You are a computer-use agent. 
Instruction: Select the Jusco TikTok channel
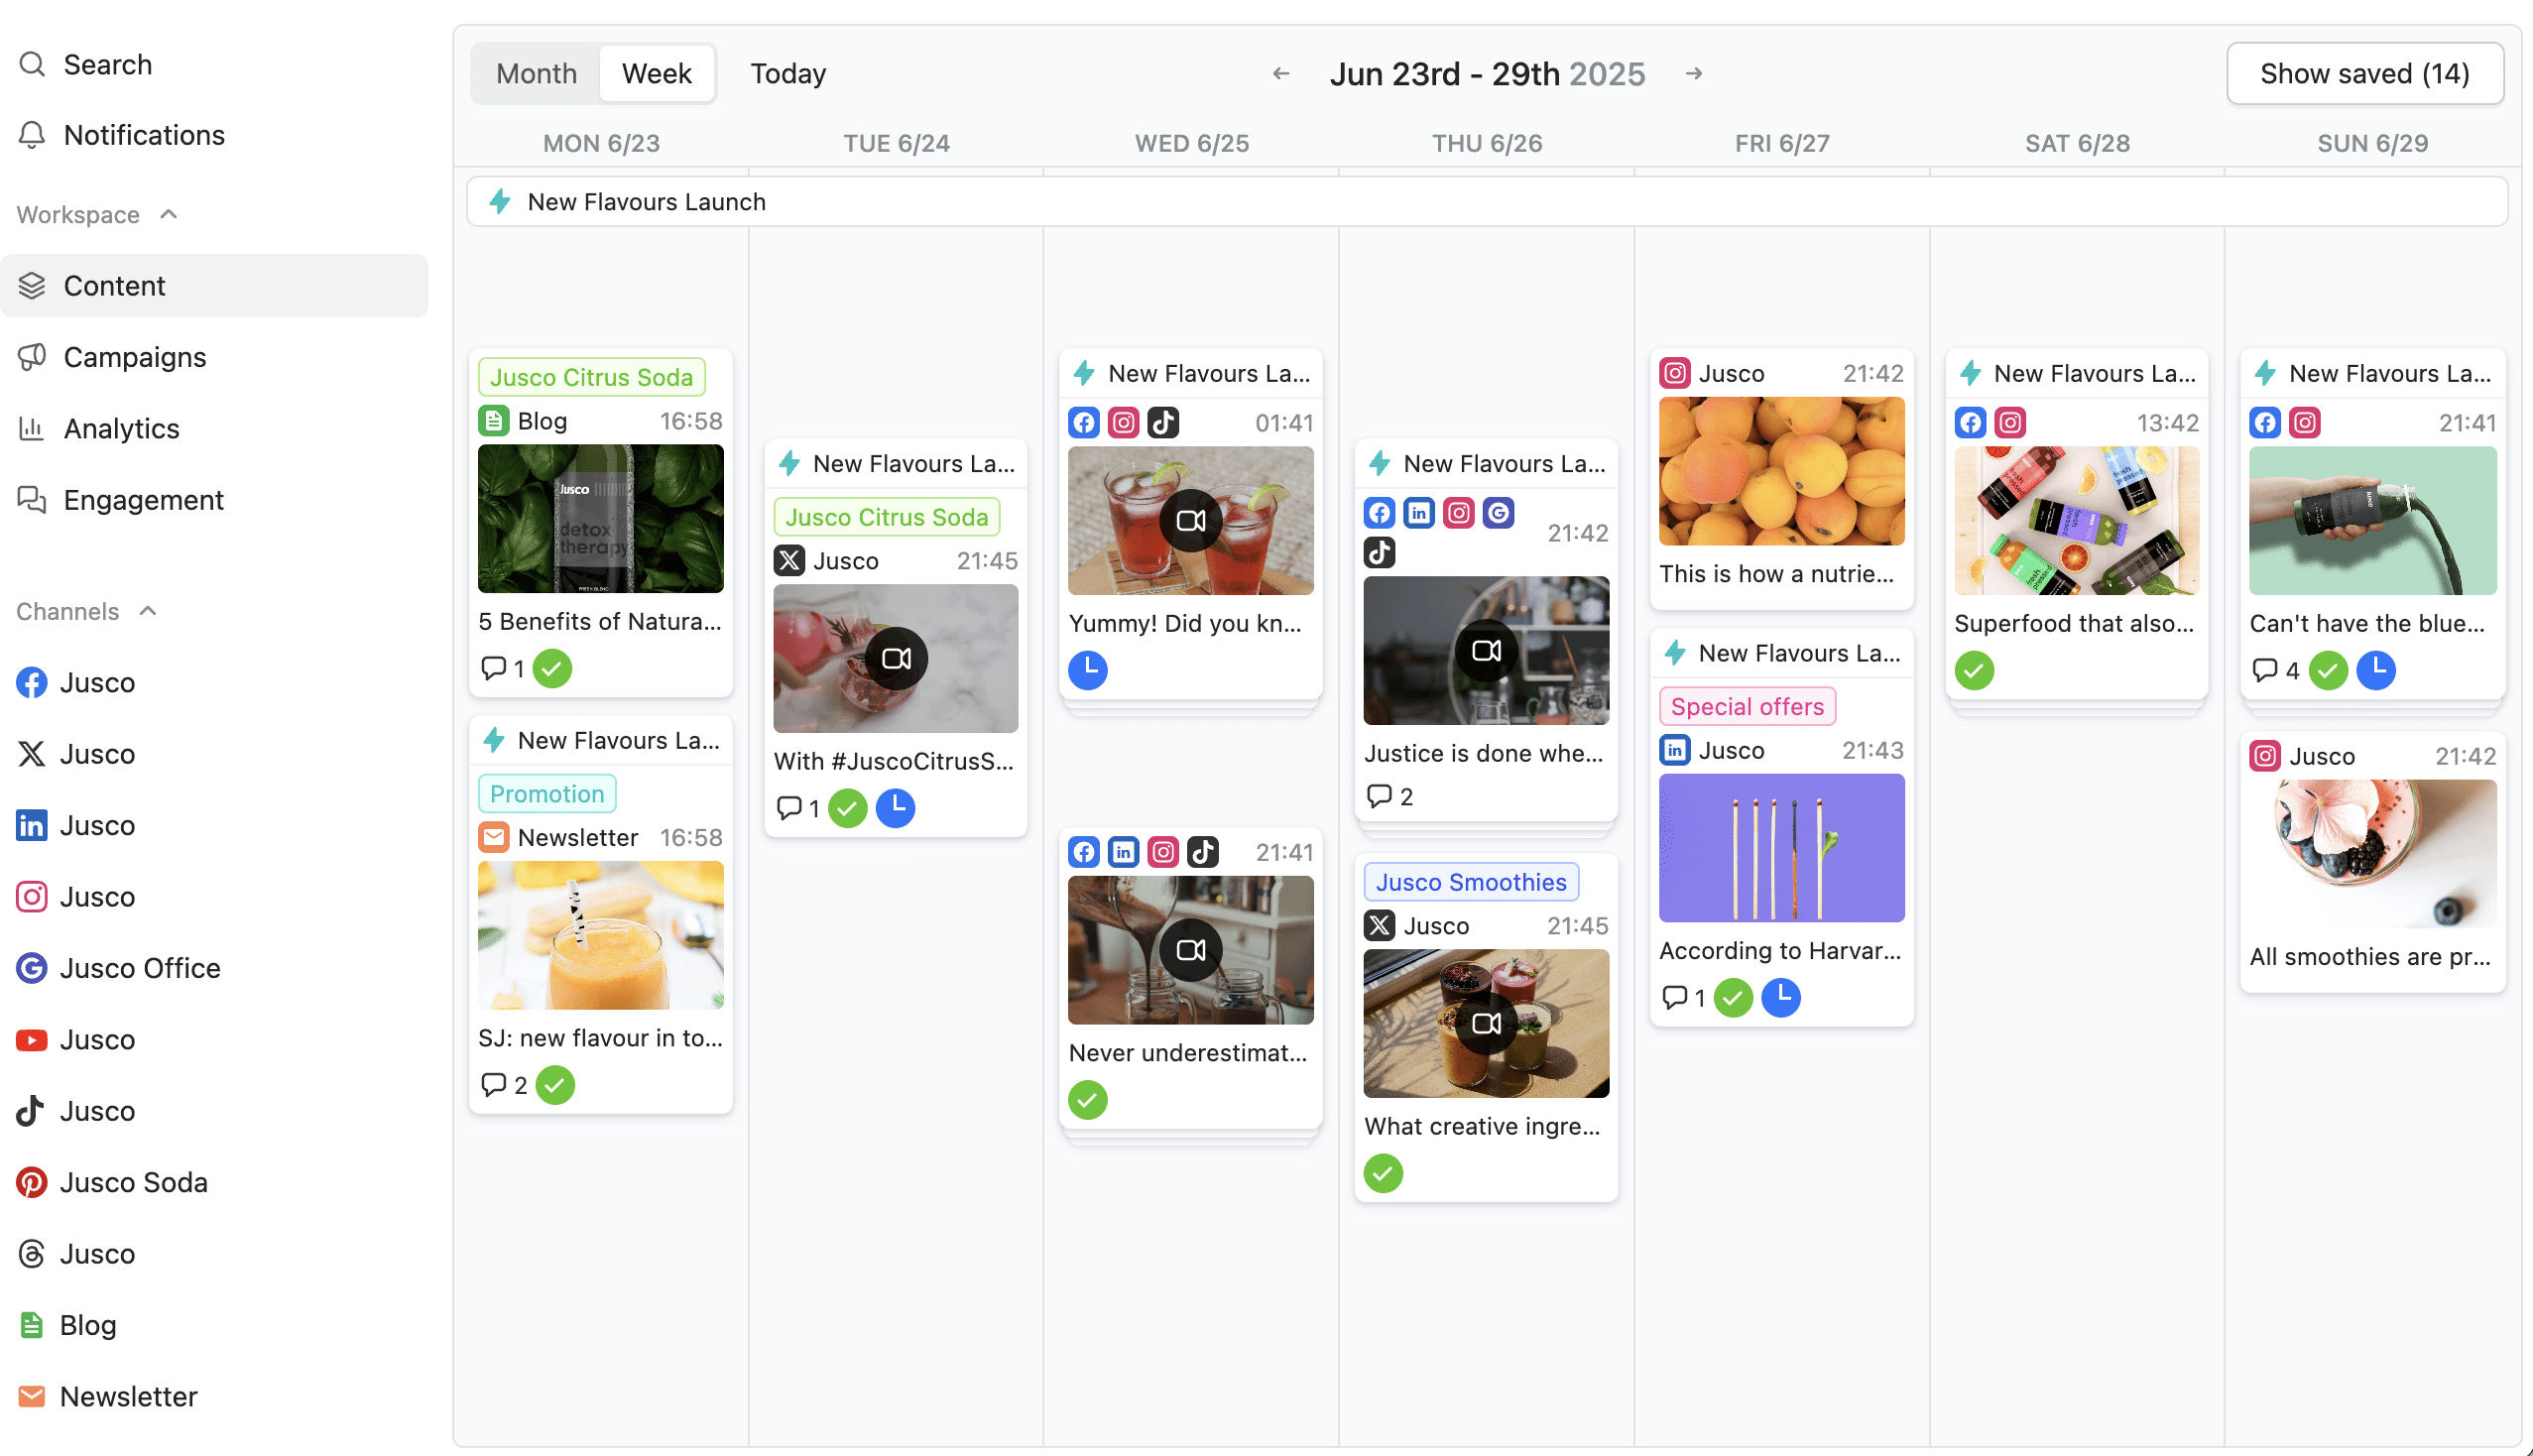[97, 1110]
